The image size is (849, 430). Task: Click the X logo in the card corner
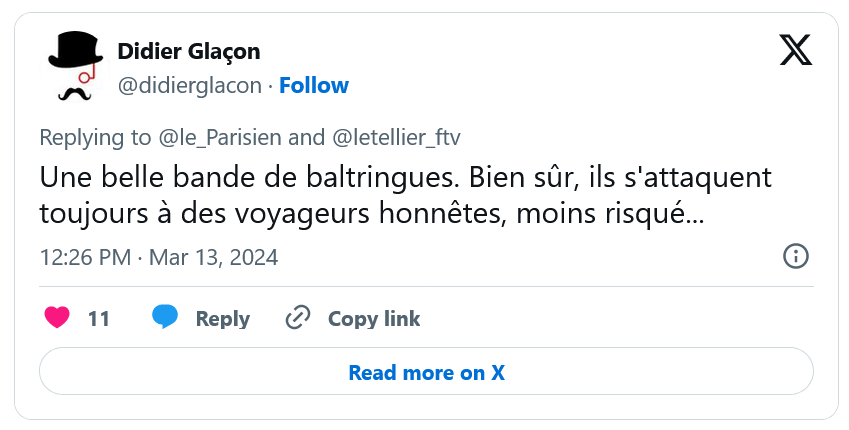pos(795,50)
